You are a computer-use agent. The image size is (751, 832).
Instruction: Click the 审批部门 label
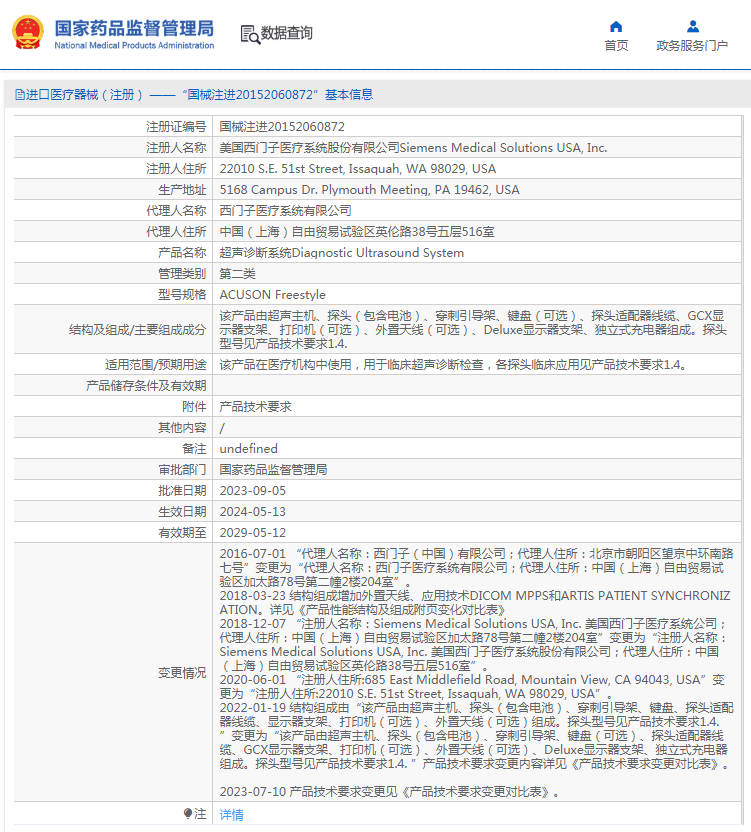coord(182,470)
